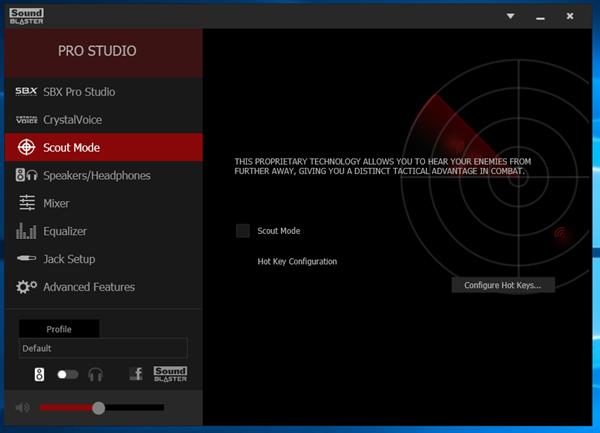
Task: Enable the Scout Mode checkbox
Action: click(x=243, y=231)
